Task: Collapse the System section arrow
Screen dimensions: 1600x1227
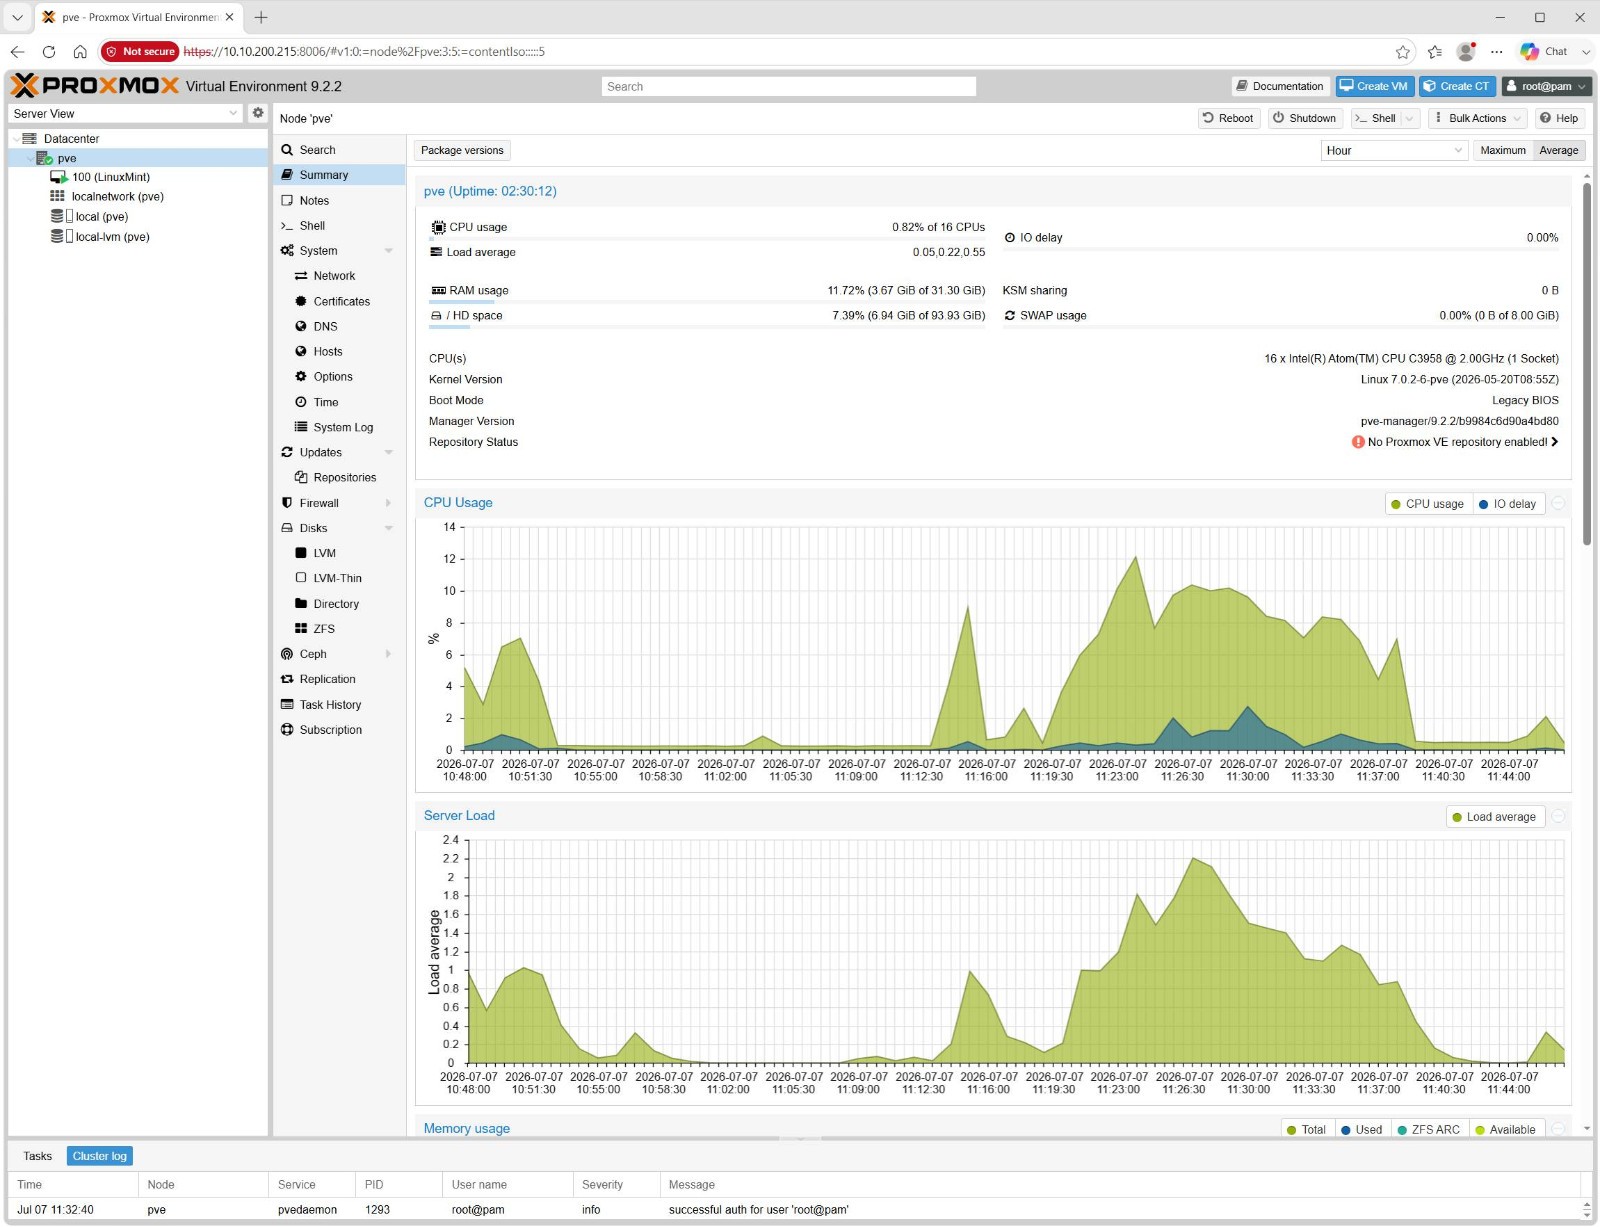Action: tap(389, 251)
